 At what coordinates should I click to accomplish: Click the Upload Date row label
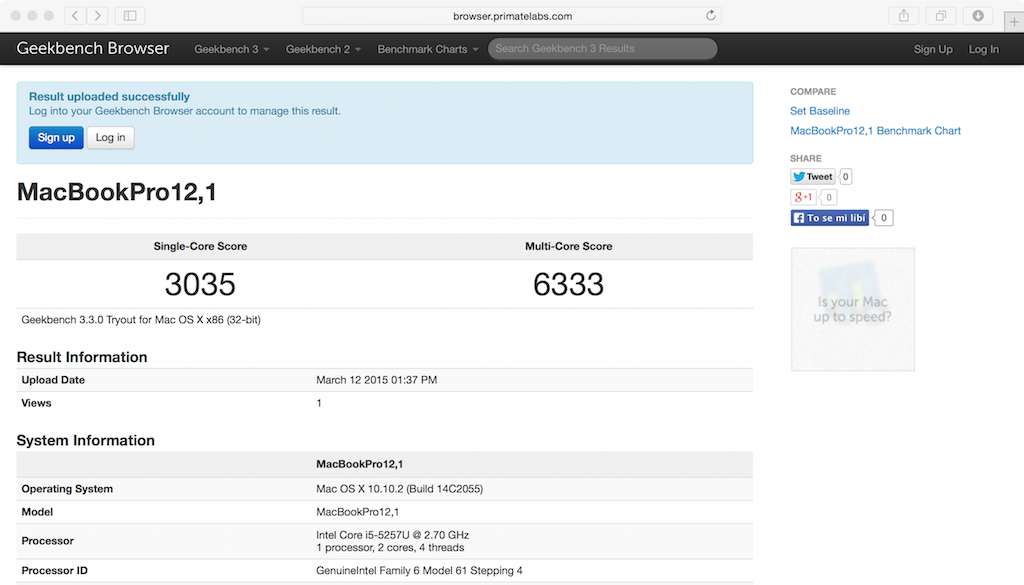(x=53, y=380)
